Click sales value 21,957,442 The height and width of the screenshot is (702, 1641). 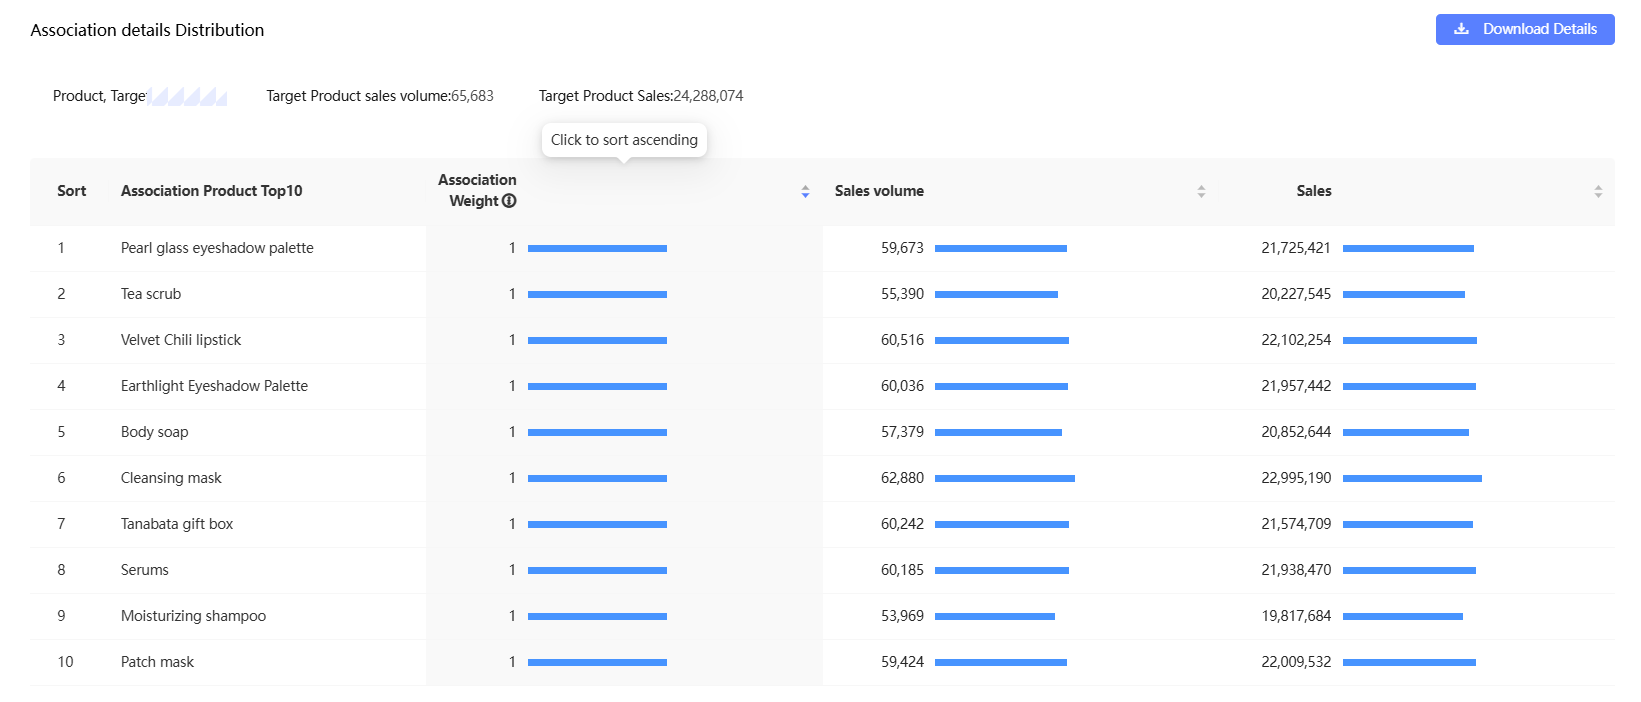[1296, 386]
